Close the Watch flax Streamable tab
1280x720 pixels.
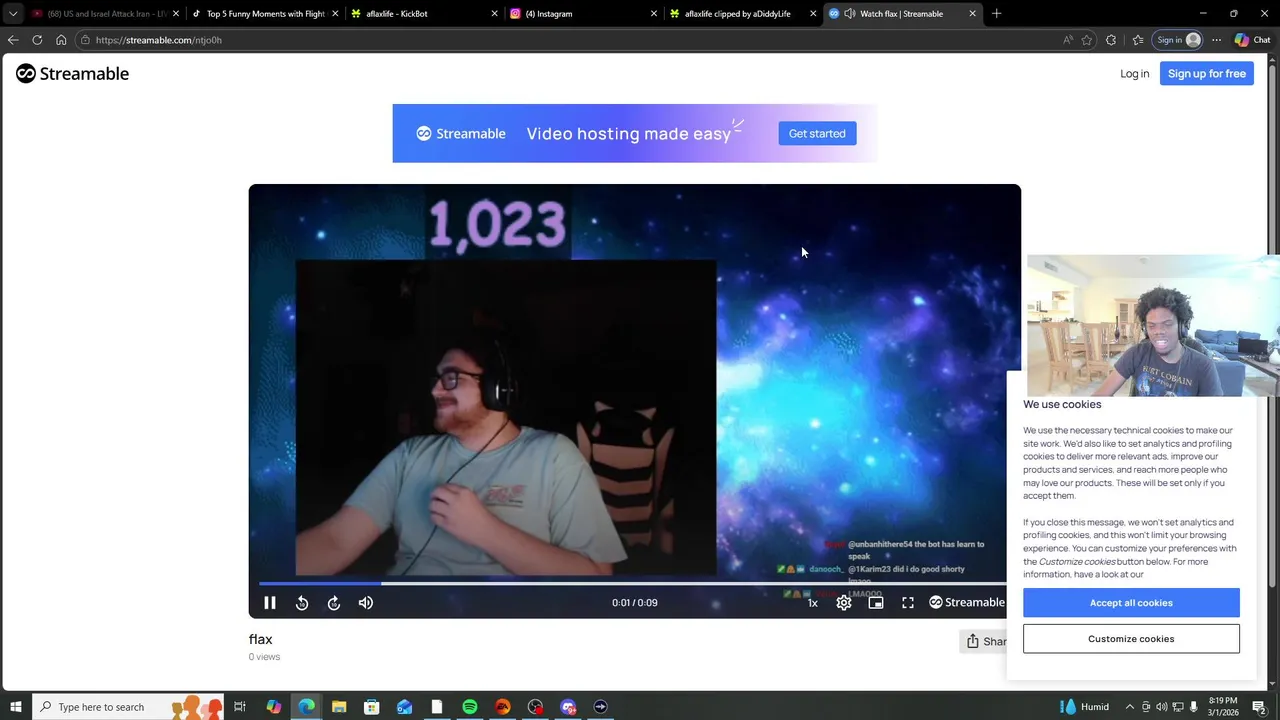click(x=972, y=14)
